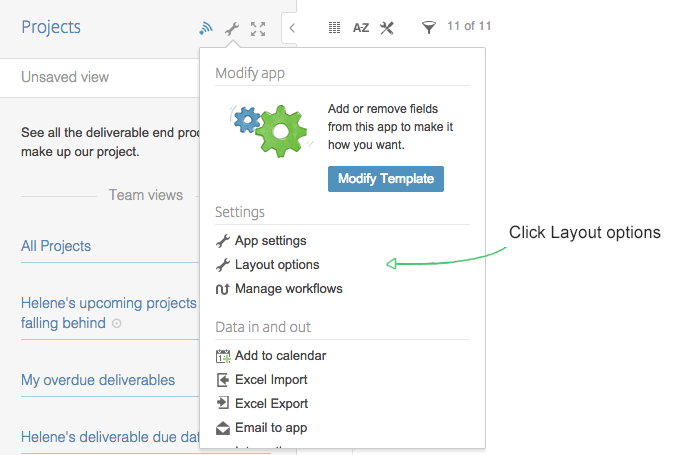Screen dimensions: 685x455
Task: Click the Settings section heading
Action: (x=240, y=212)
